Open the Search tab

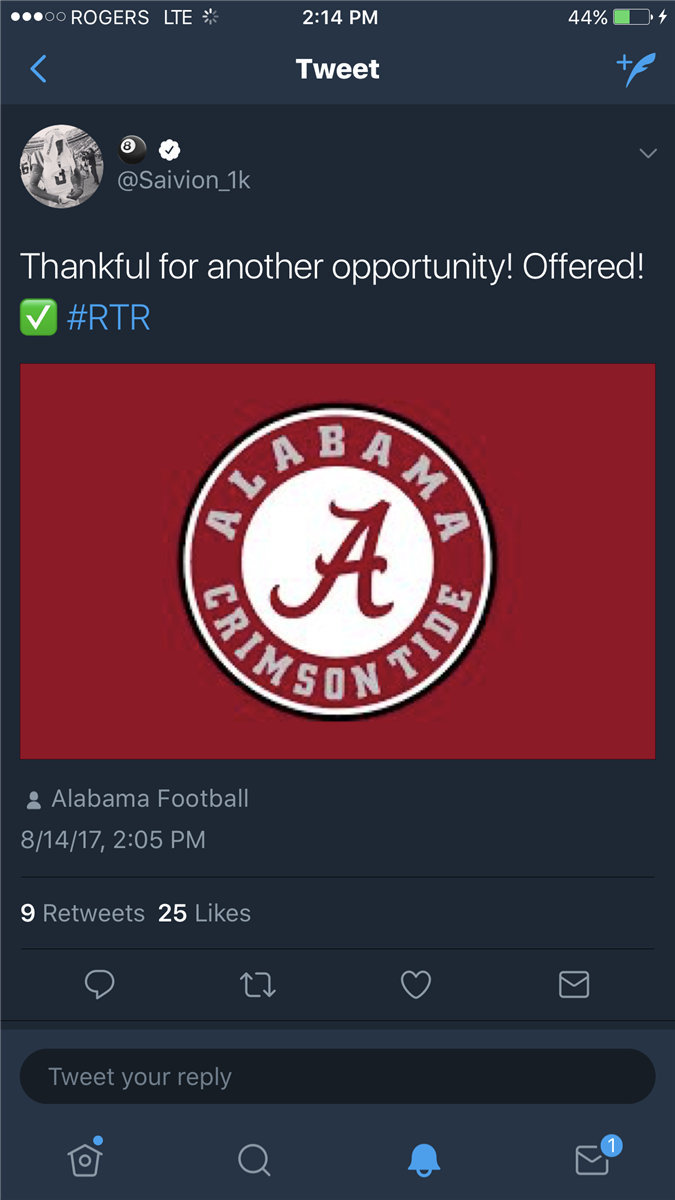(x=254, y=1159)
